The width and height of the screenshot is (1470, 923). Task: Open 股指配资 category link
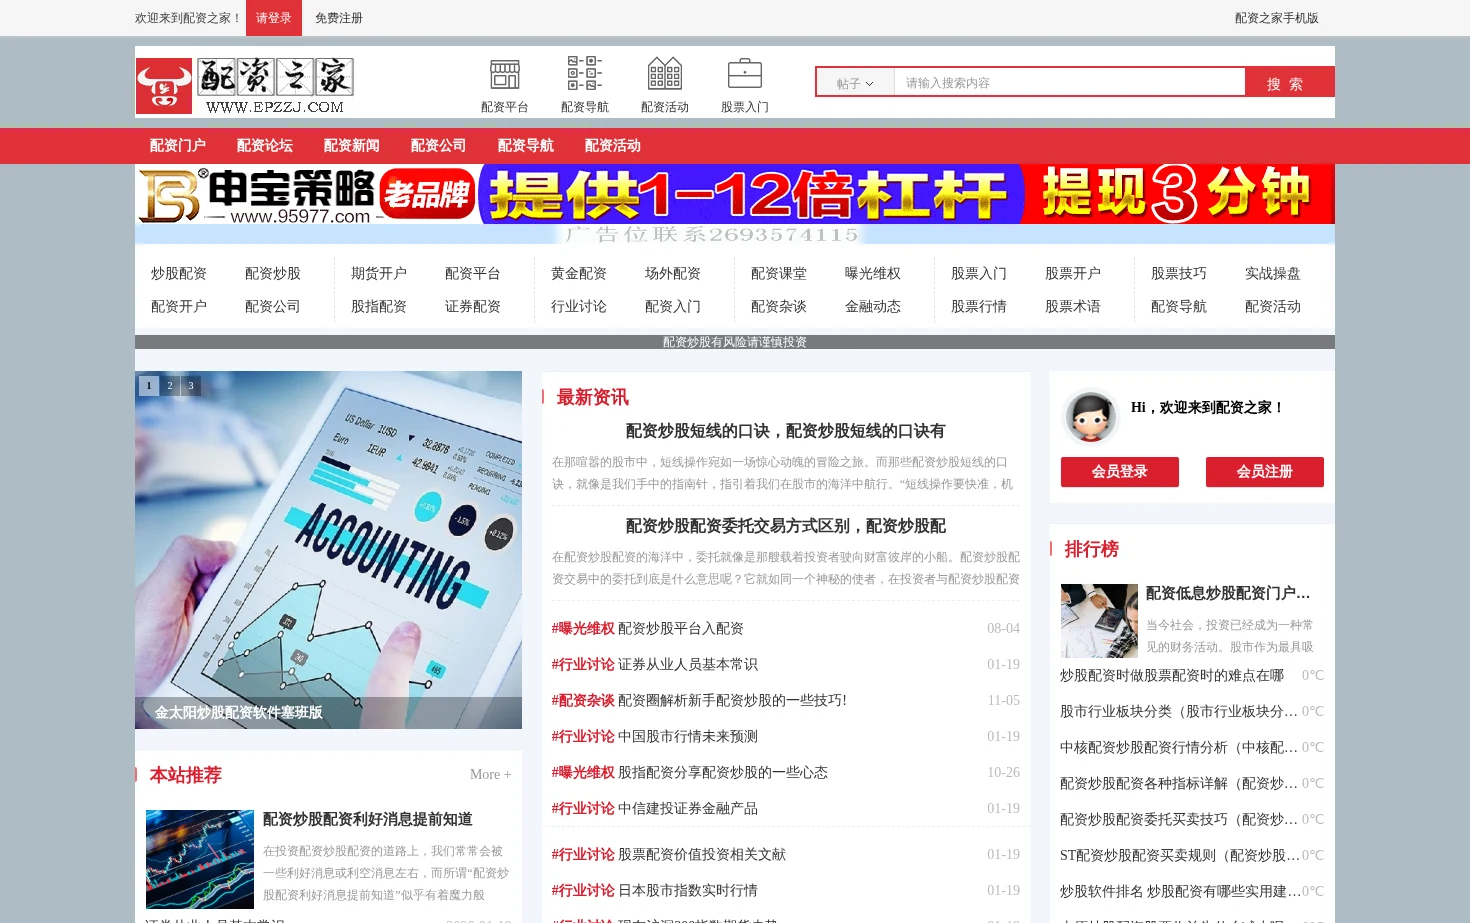click(x=379, y=306)
